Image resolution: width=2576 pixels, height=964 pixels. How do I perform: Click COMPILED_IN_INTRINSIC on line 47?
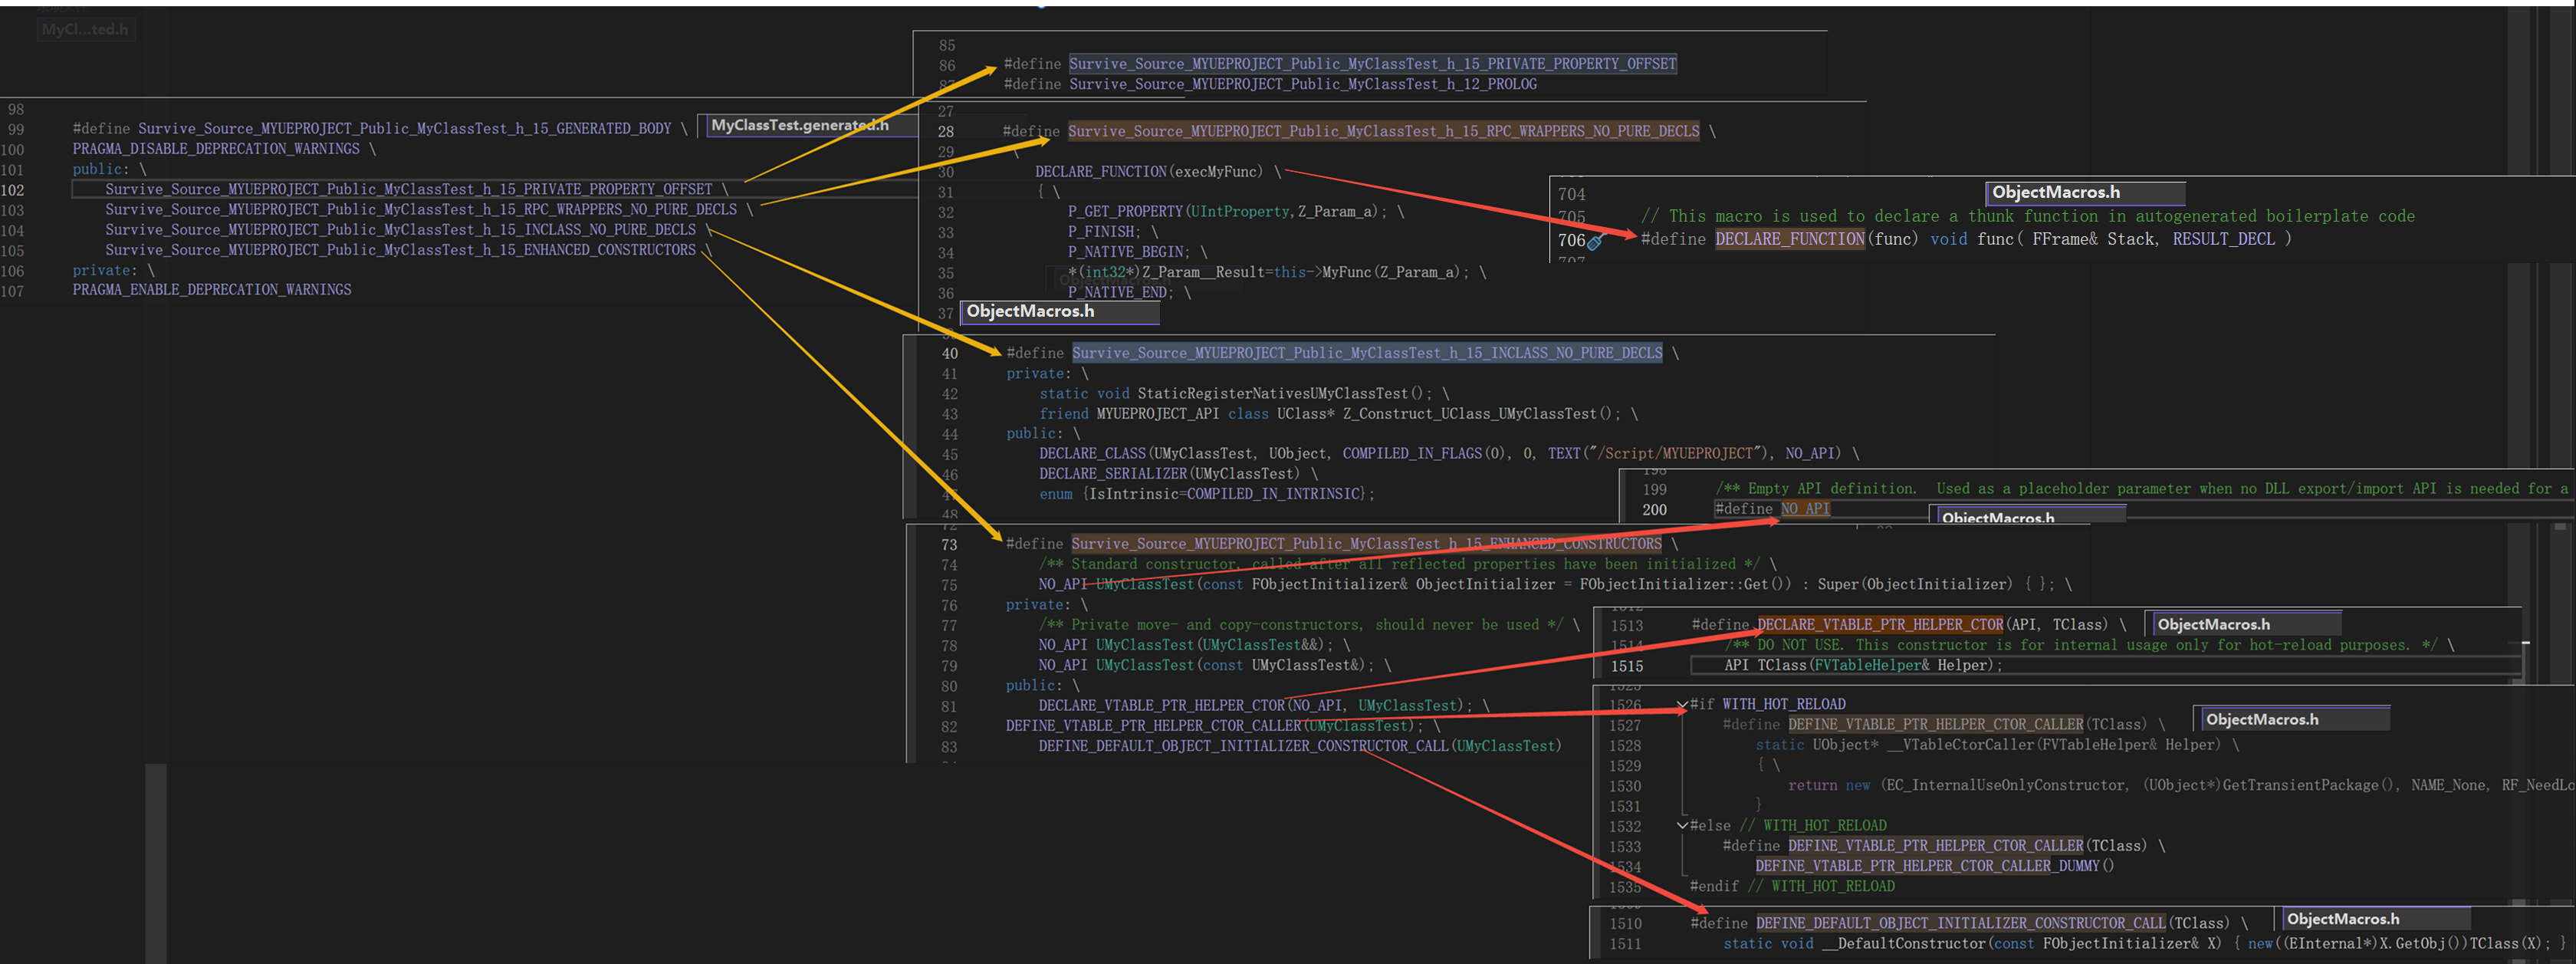(1274, 494)
